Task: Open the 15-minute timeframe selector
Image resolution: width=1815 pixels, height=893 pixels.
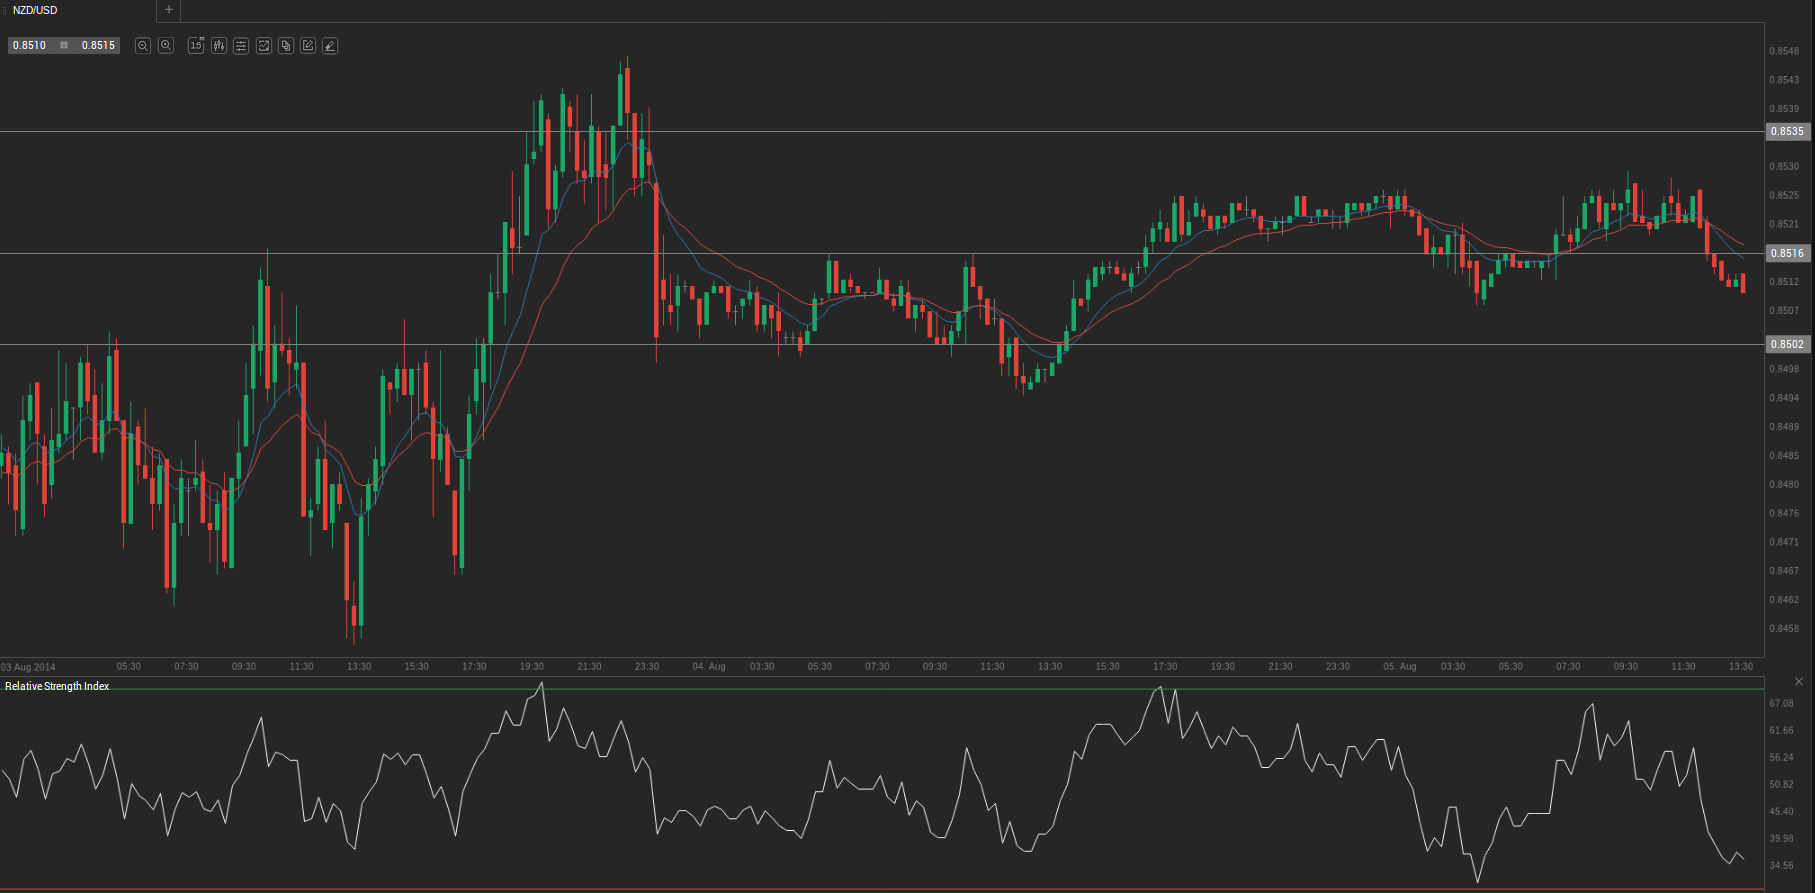Action: pyautogui.click(x=196, y=46)
